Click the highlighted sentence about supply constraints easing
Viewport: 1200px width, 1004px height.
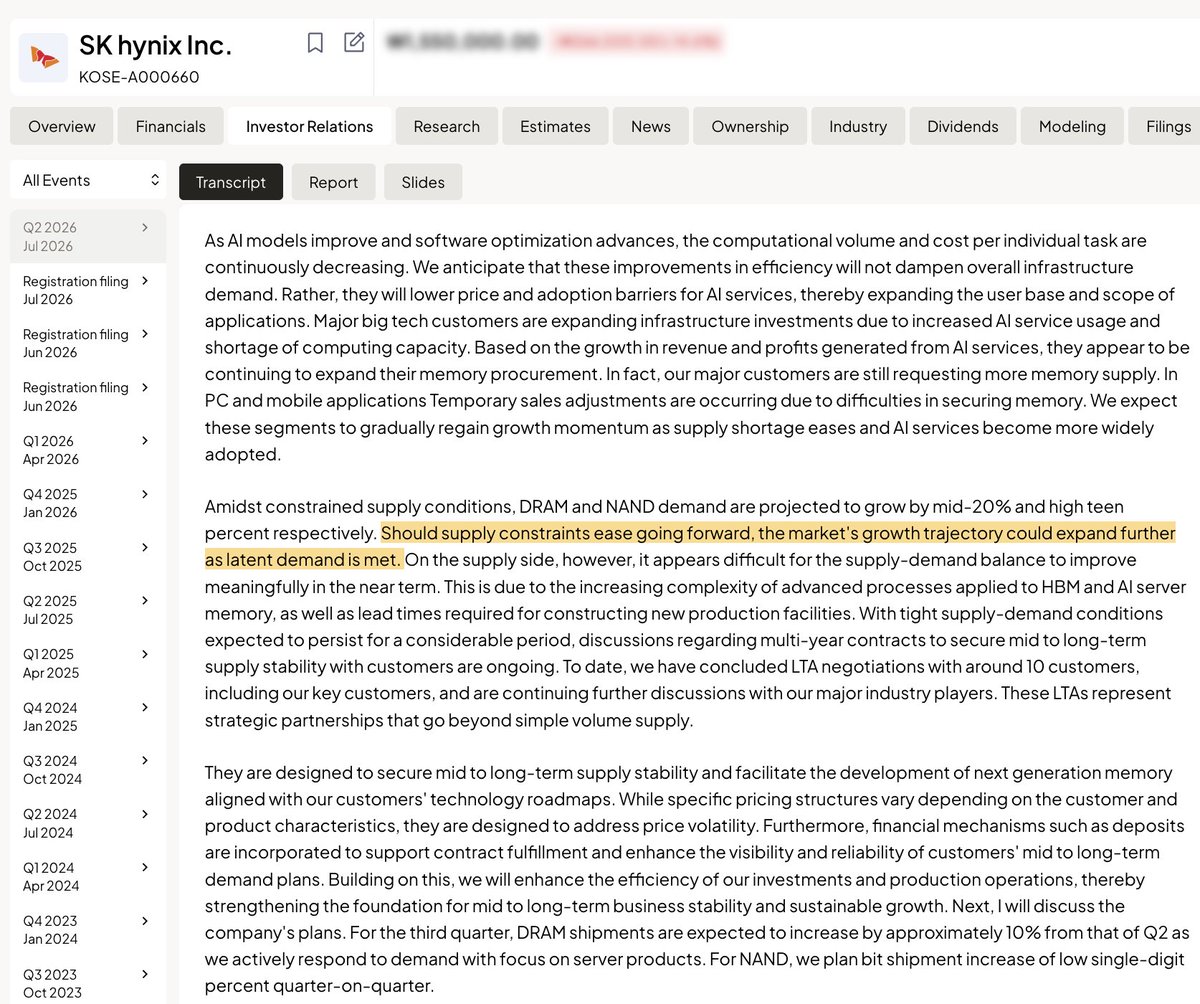690,545
